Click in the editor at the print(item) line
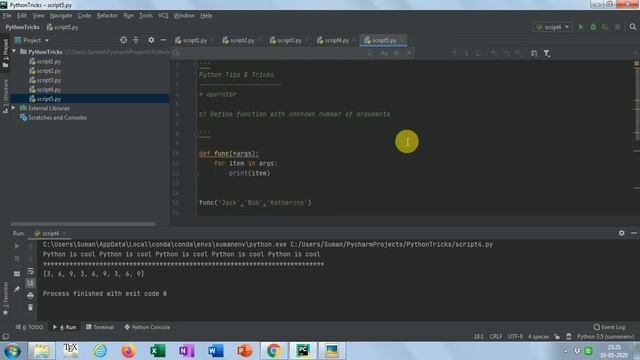Viewport: 640px width, 360px height. [x=249, y=173]
